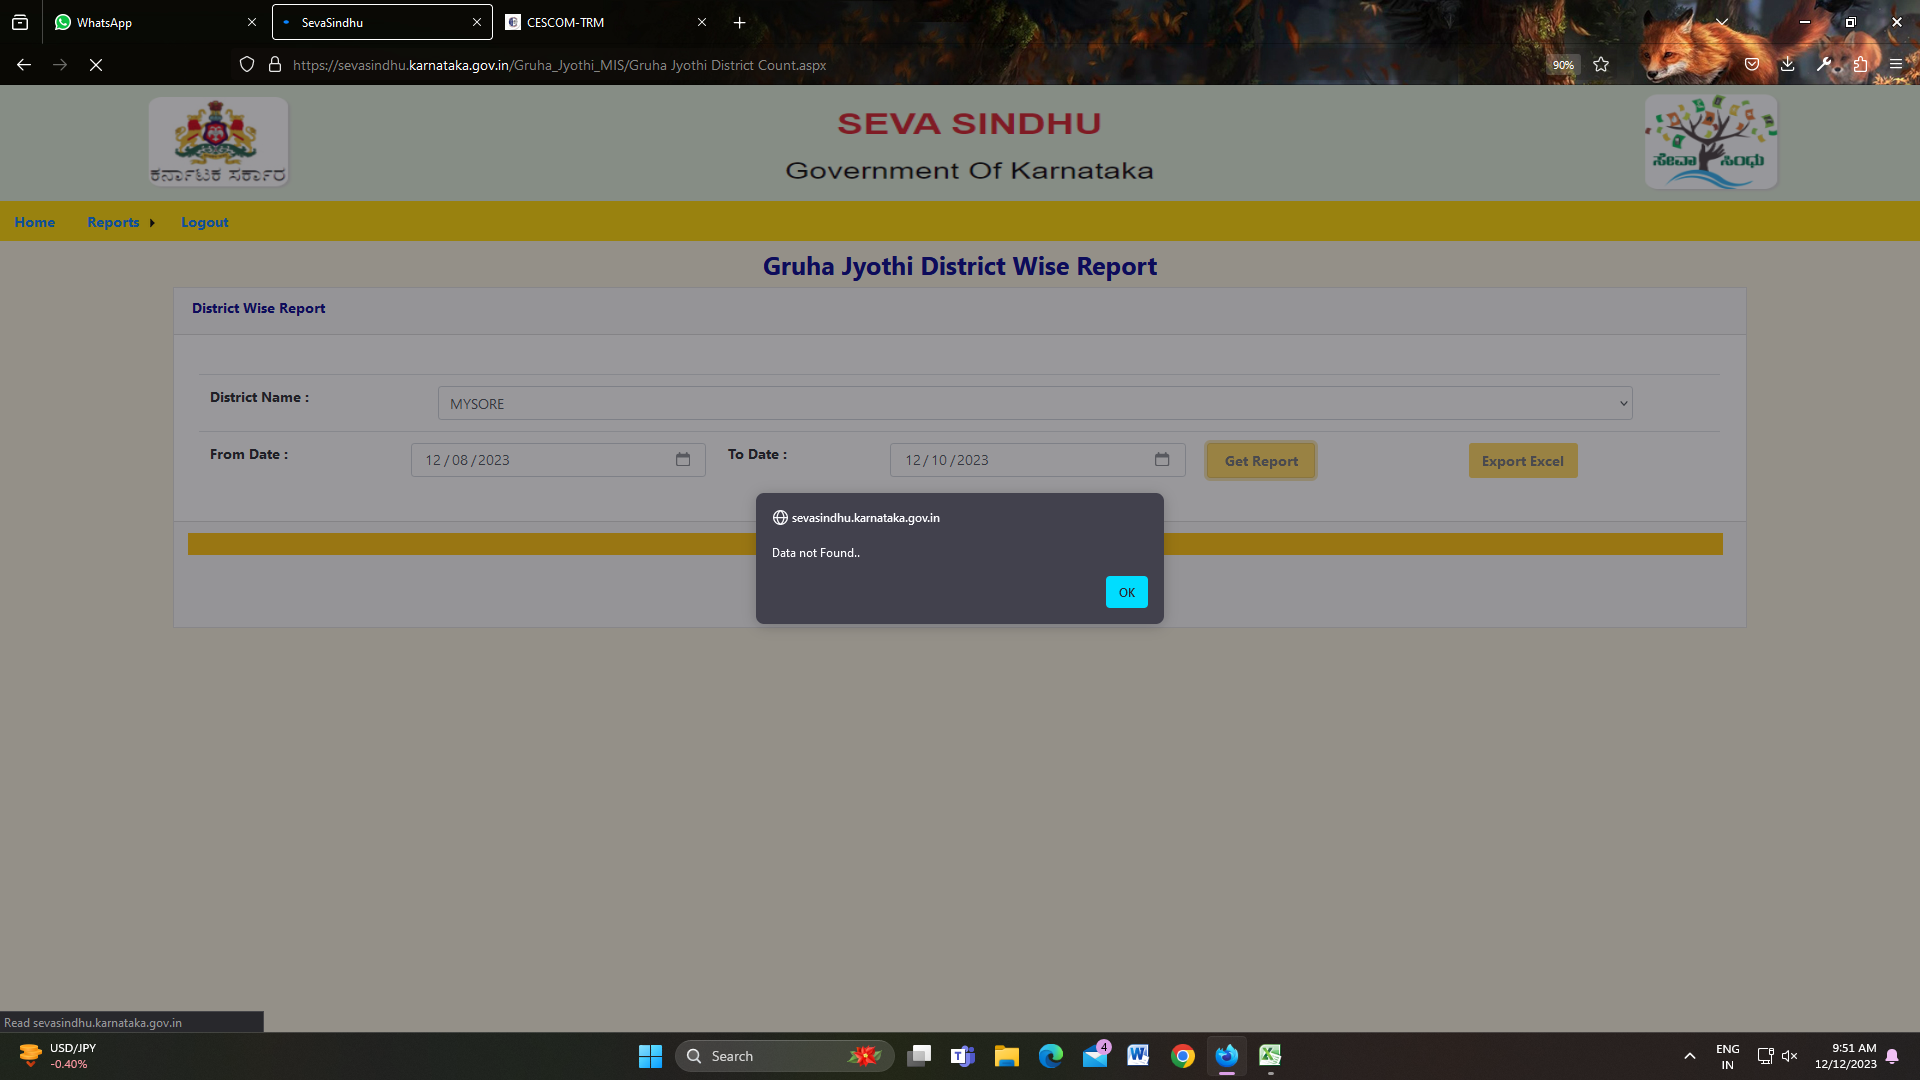This screenshot has height=1080, width=1920.
Task: Open Microsoft Teams from the taskbar
Action: click(x=963, y=1056)
